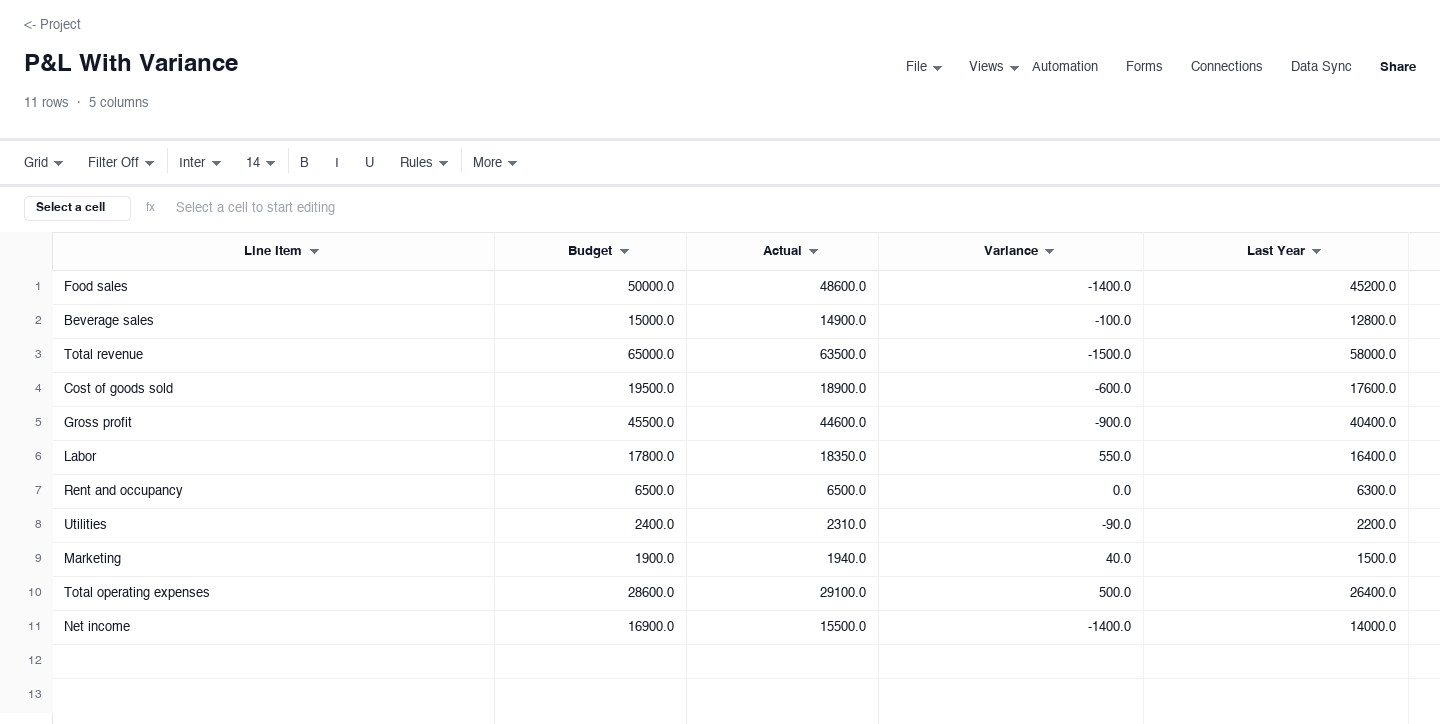Open the Views menu
The width and height of the screenshot is (1440, 724).
[x=994, y=67]
